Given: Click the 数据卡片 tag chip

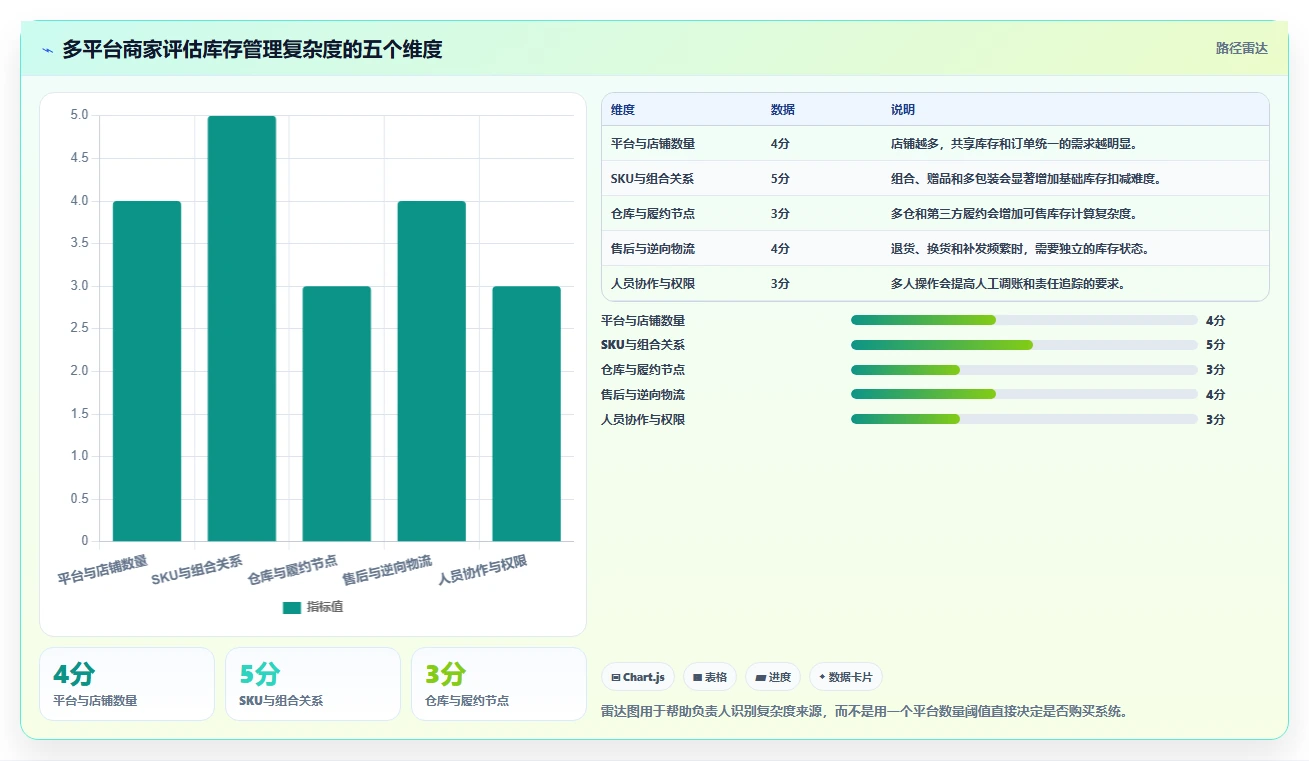Looking at the screenshot, I should pyautogui.click(x=846, y=677).
